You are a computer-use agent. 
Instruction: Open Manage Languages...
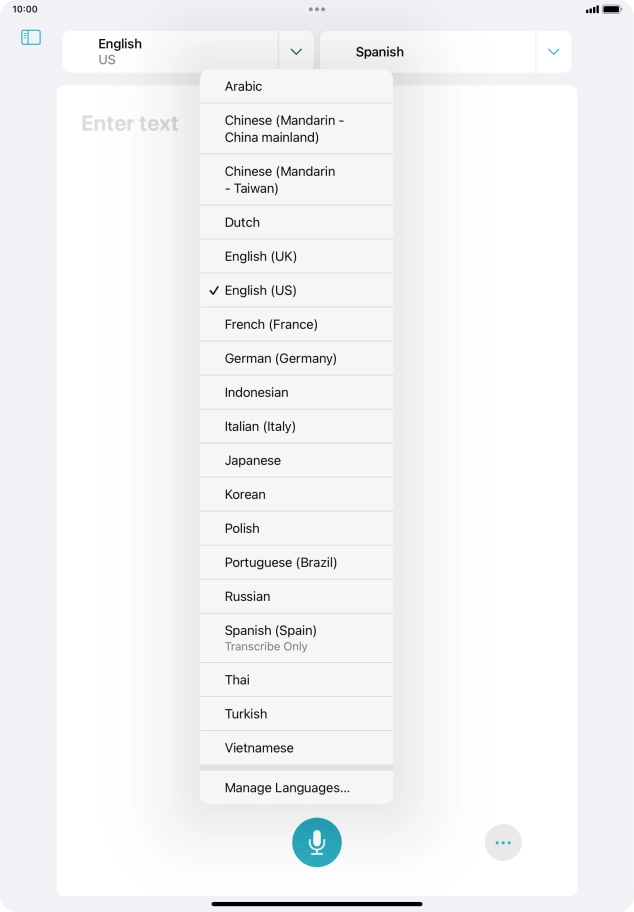click(x=296, y=788)
